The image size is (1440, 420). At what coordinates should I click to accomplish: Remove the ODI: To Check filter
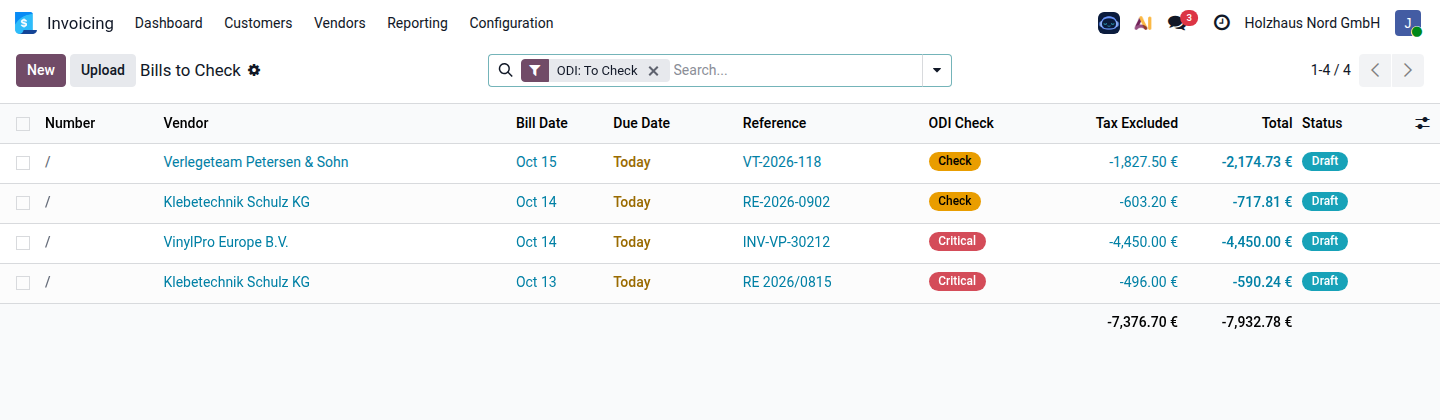tap(653, 70)
